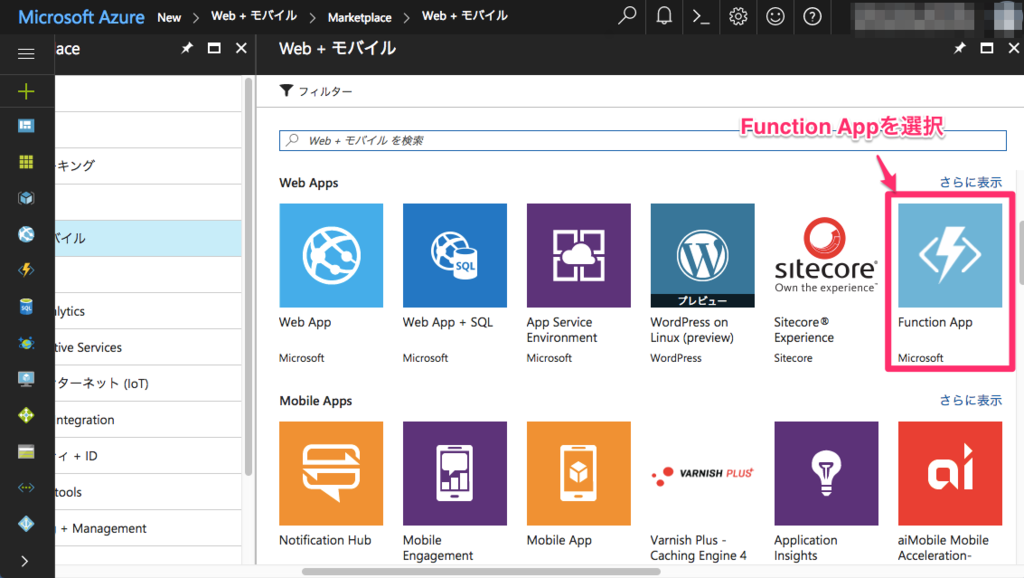Click the フィルター filter button
Viewport: 1024px width, 578px height.
[316, 91]
